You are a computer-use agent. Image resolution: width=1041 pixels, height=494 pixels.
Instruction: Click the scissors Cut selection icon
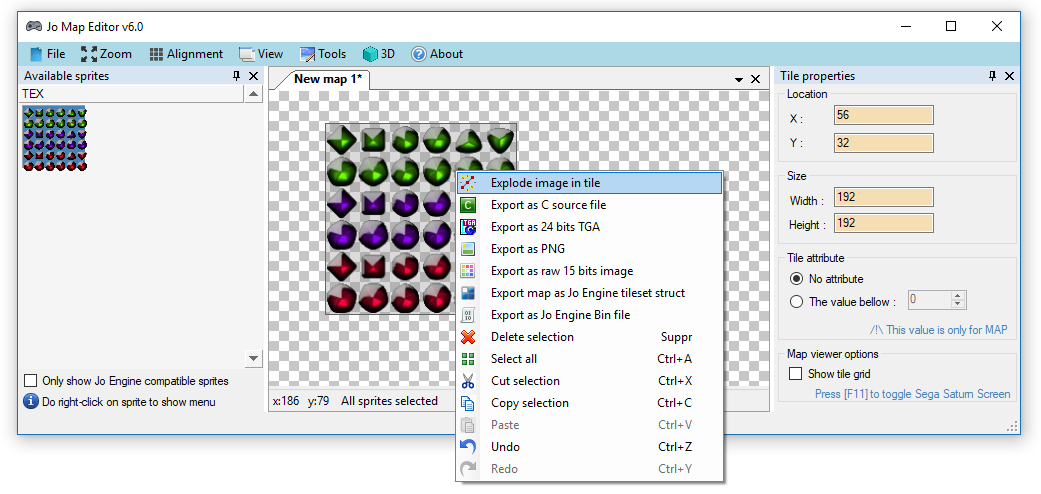[x=468, y=380]
